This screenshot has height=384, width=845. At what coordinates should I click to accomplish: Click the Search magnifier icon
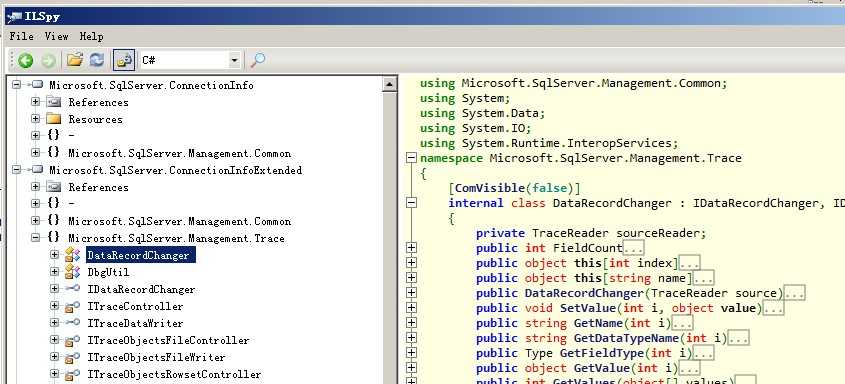coord(258,60)
